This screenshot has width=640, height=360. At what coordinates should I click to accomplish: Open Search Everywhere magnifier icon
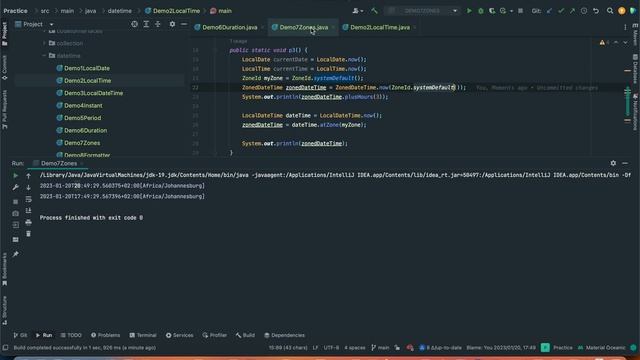click(610, 11)
